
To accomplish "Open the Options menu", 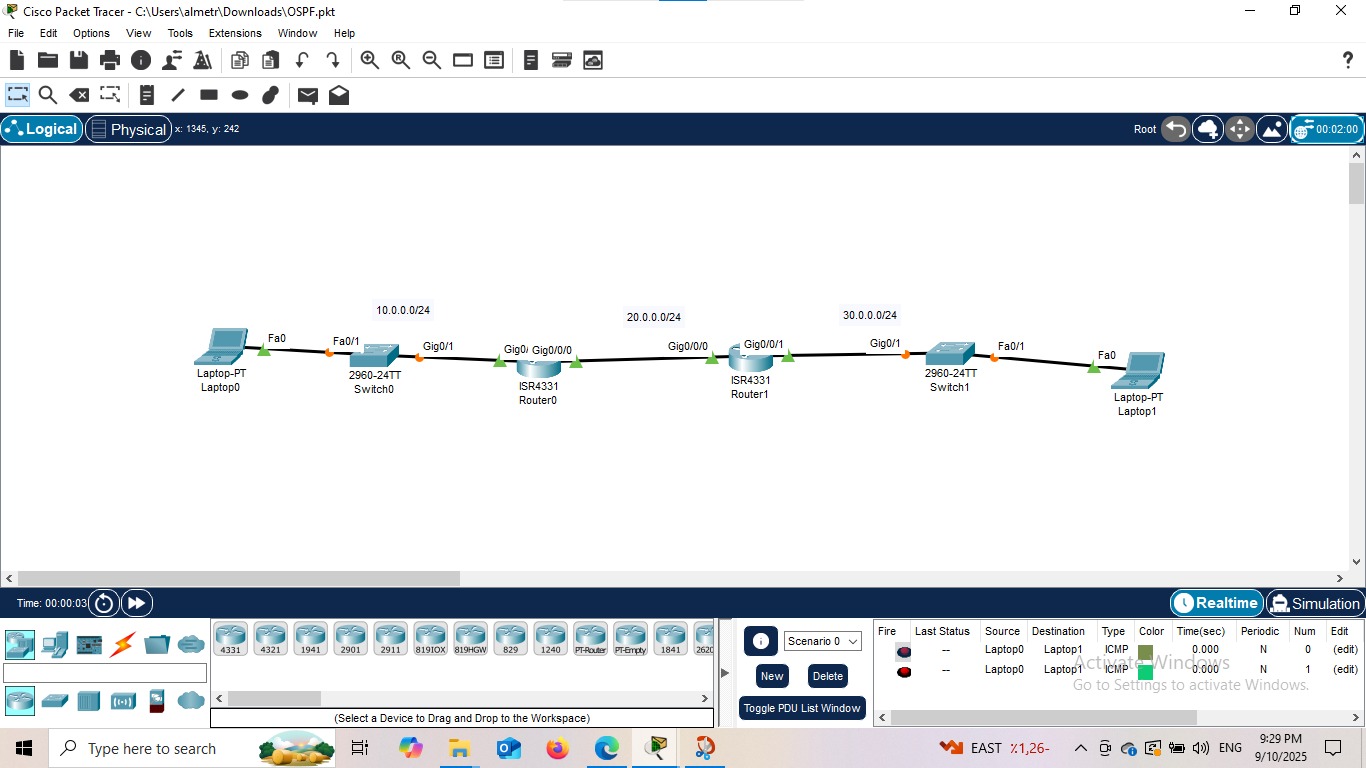I will pos(91,33).
